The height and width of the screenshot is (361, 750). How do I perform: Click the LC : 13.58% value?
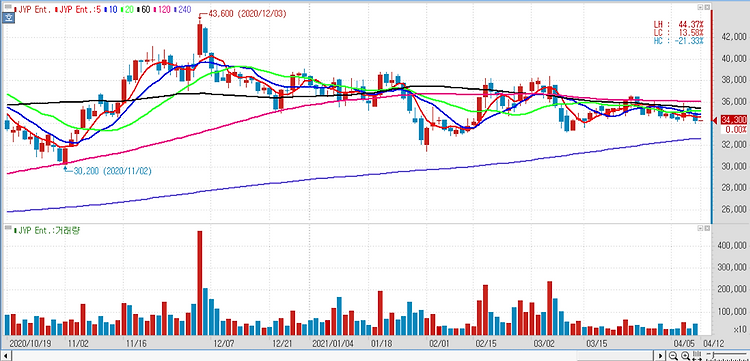[679, 33]
